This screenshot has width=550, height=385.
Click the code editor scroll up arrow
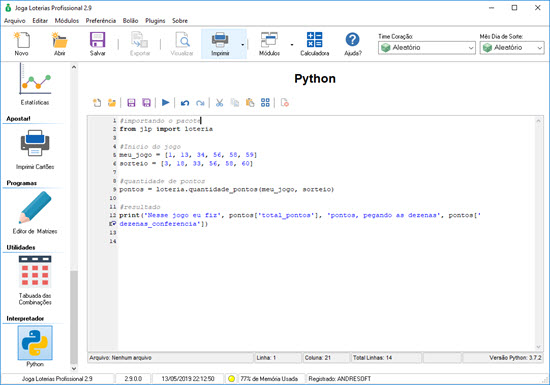[x=538, y=121]
